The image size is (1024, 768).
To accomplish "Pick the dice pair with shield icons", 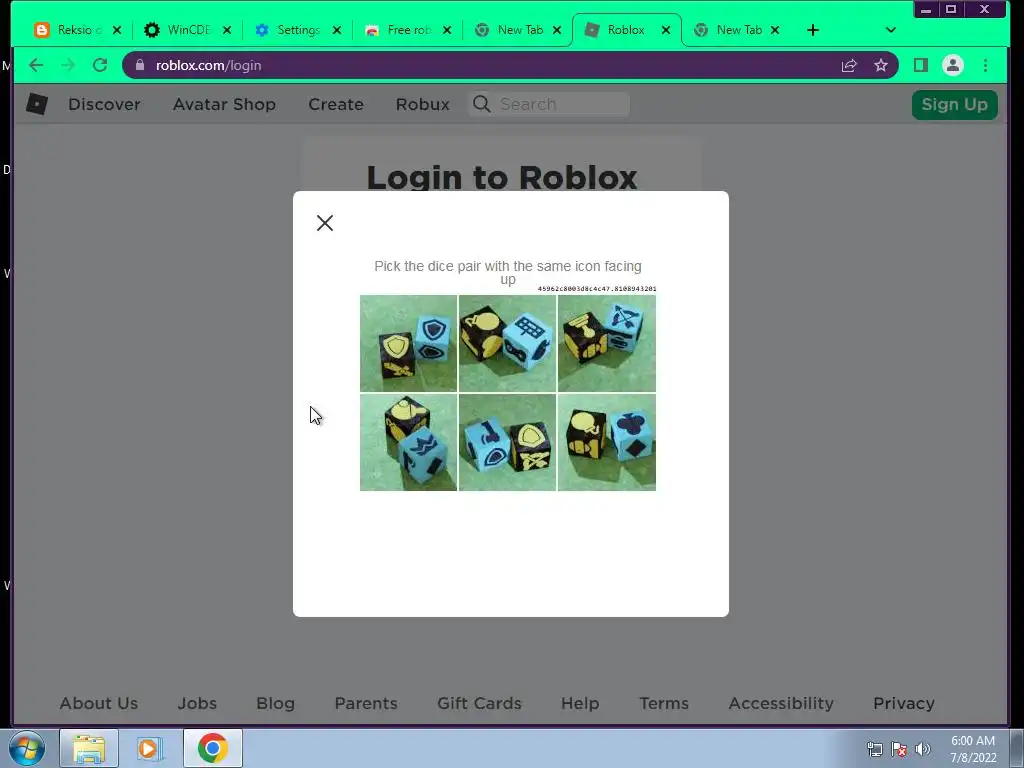I will pyautogui.click(x=408, y=343).
